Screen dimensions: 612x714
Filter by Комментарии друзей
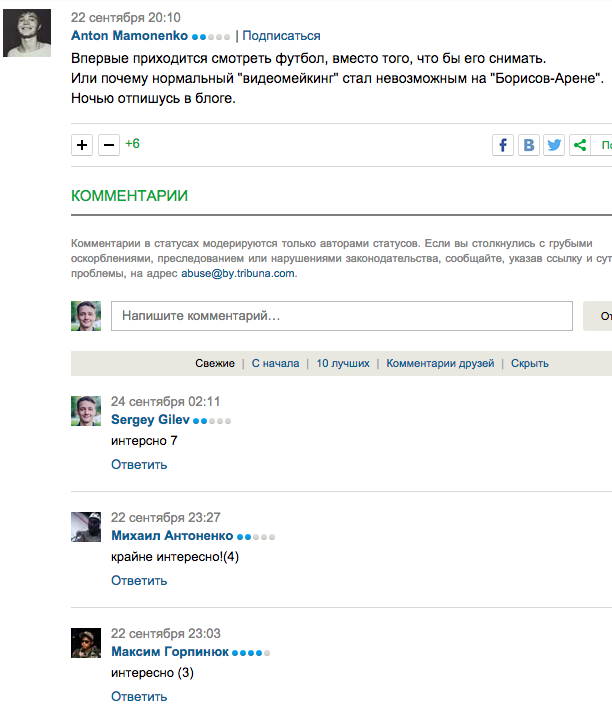[440, 363]
